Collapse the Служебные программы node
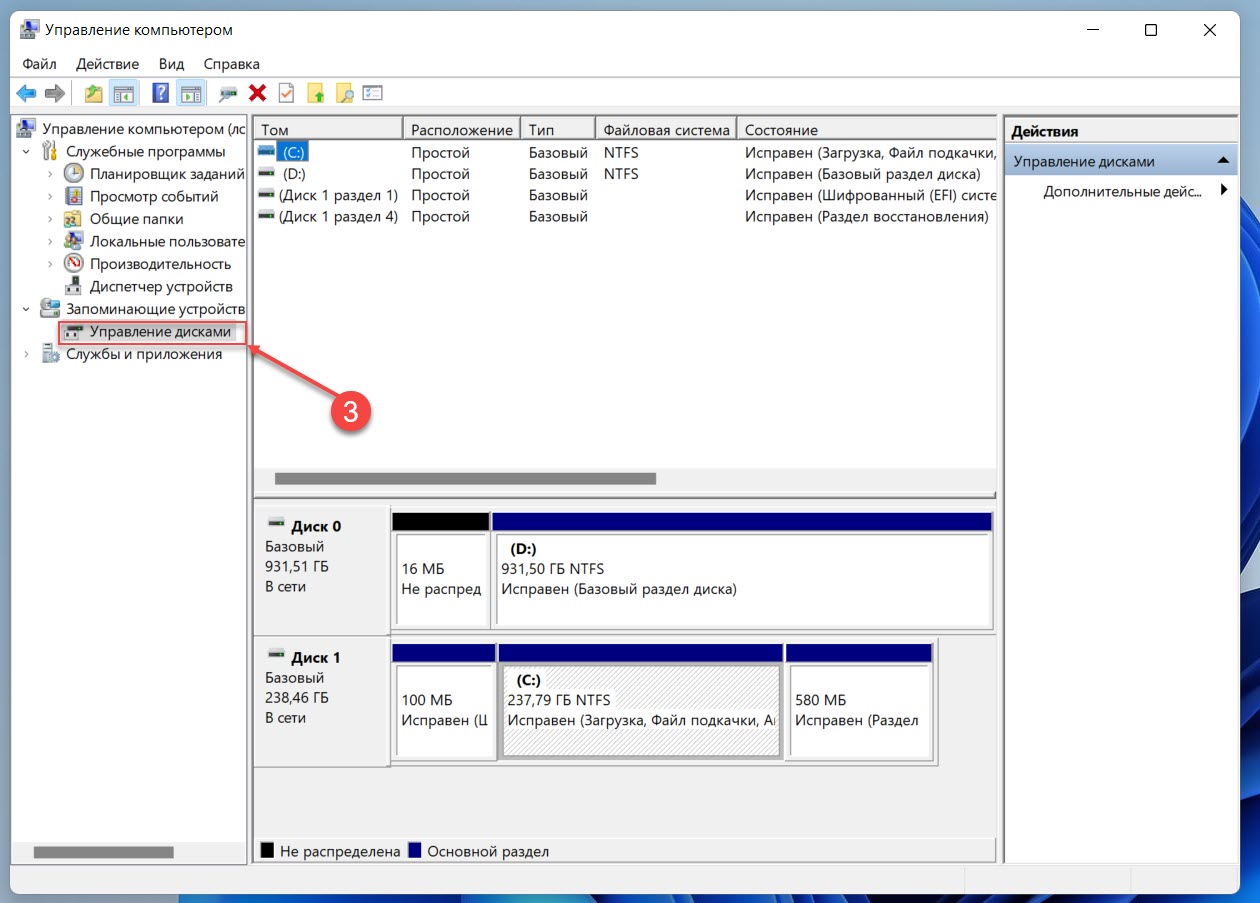This screenshot has width=1260, height=903. click(x=27, y=152)
